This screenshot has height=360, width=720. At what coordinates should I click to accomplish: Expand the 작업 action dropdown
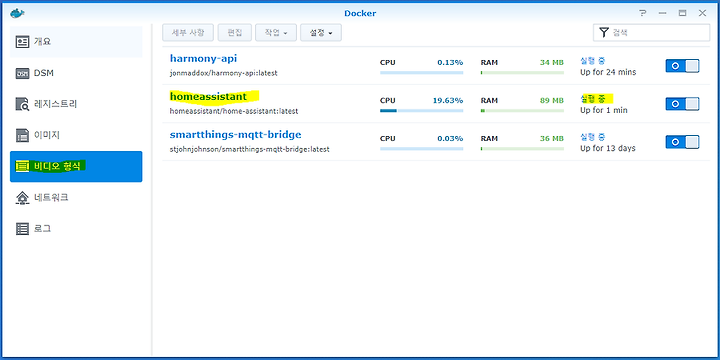coord(276,33)
